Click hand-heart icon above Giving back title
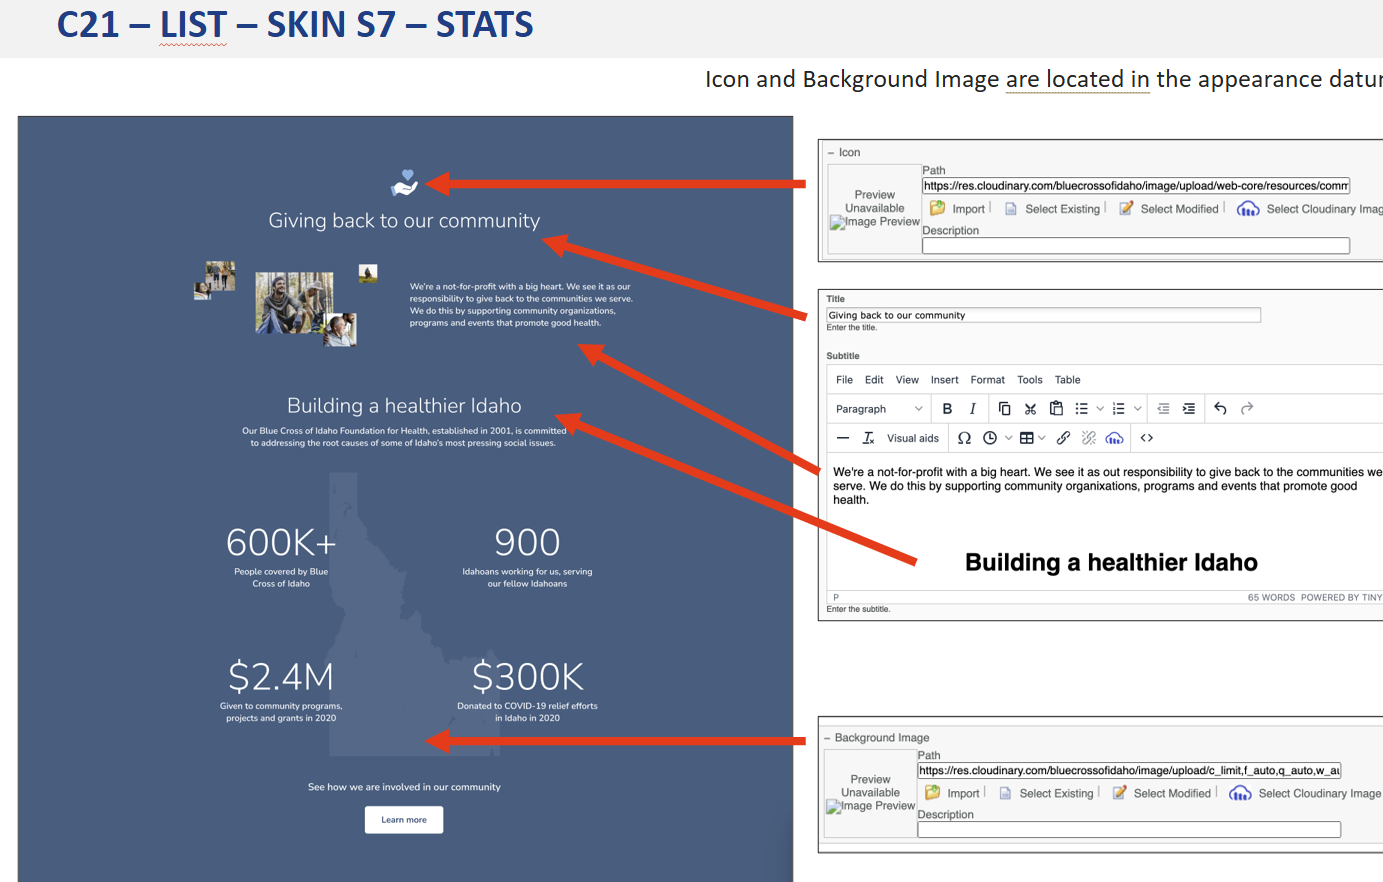This screenshot has width=1383, height=882. coord(404,183)
